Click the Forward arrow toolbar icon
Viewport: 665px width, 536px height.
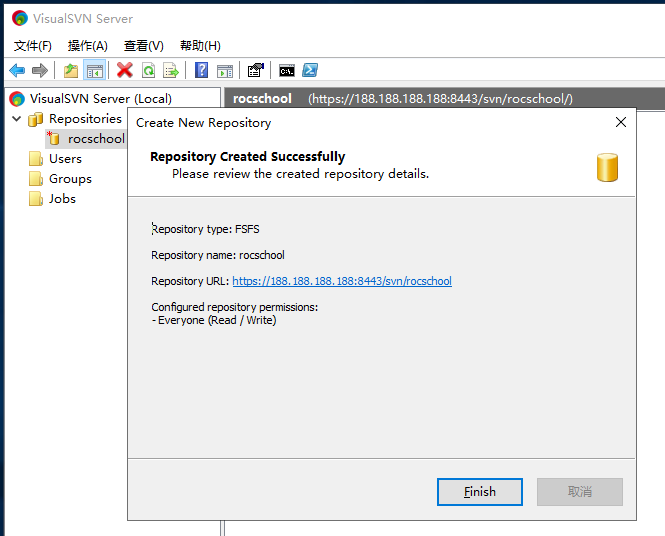[x=40, y=70]
